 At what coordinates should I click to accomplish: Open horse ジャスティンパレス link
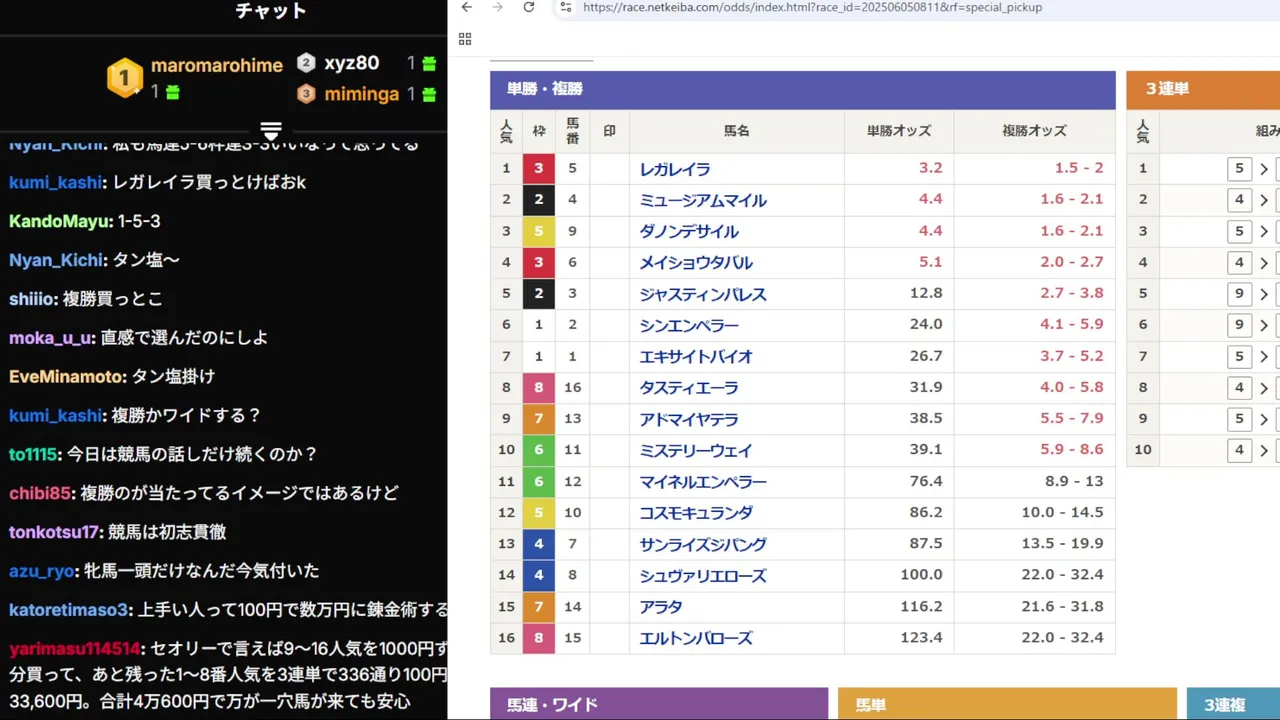pos(703,294)
